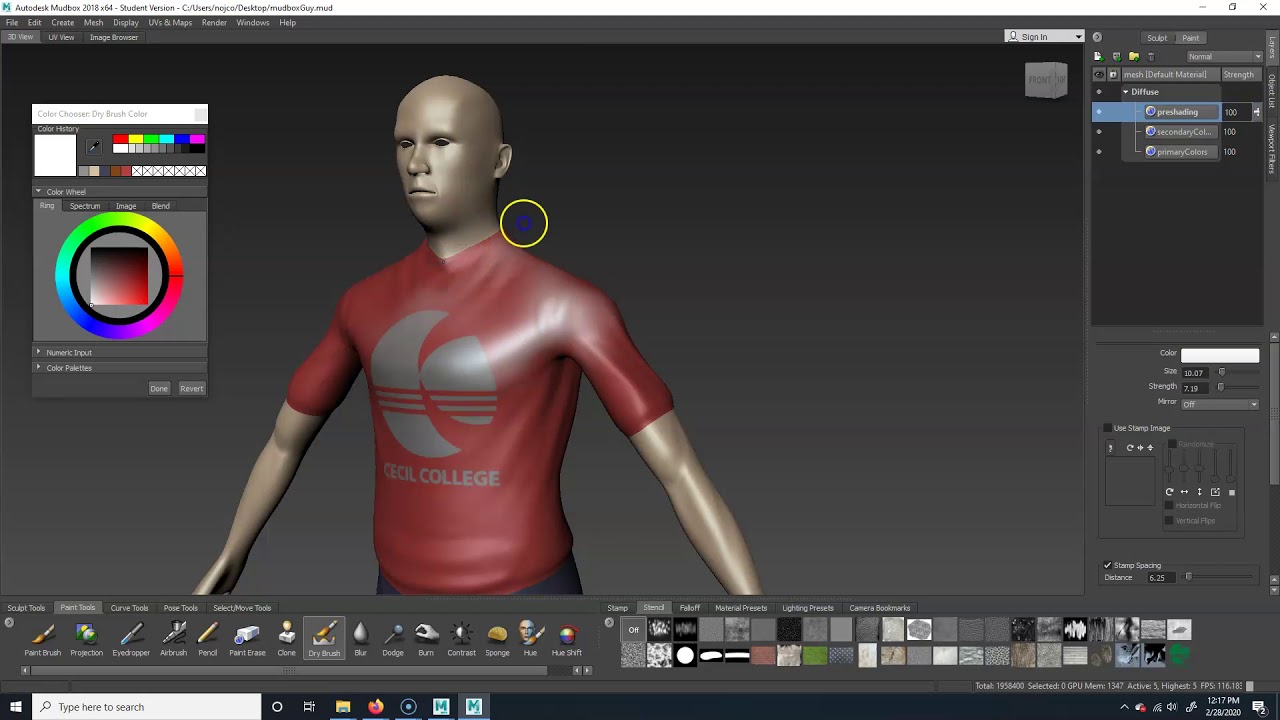1280x720 pixels.
Task: Open the Mirror dropdown
Action: [1219, 404]
